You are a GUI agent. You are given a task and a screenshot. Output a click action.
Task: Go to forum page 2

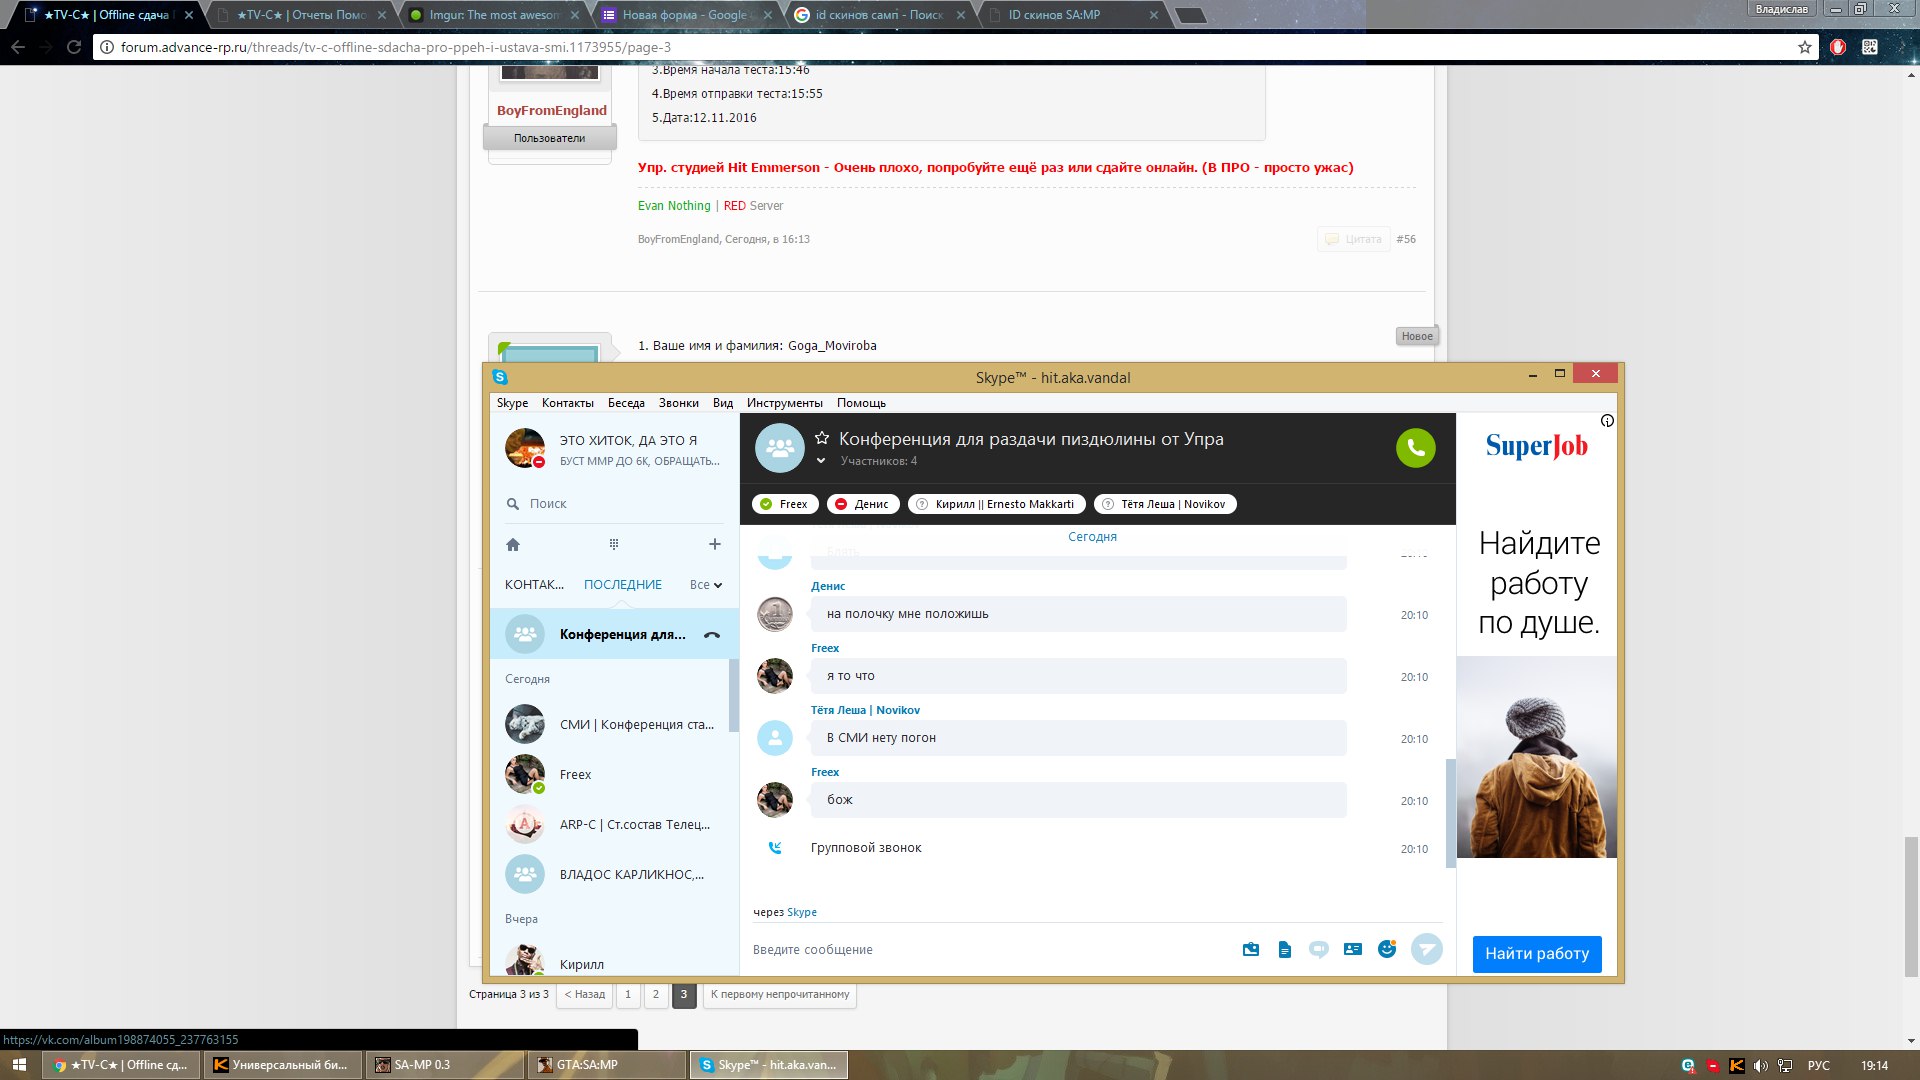(x=656, y=994)
